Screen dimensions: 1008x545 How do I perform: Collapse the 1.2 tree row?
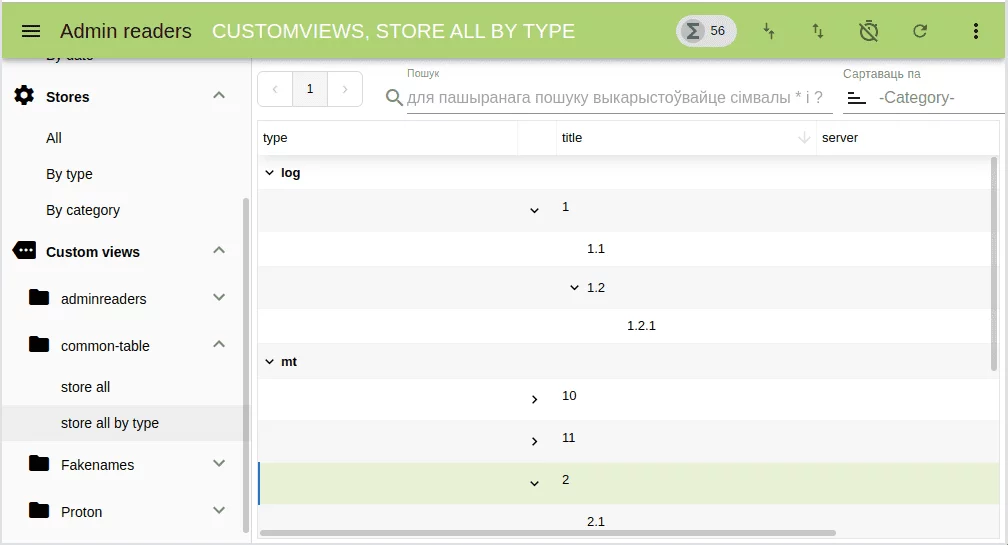pyautogui.click(x=574, y=288)
